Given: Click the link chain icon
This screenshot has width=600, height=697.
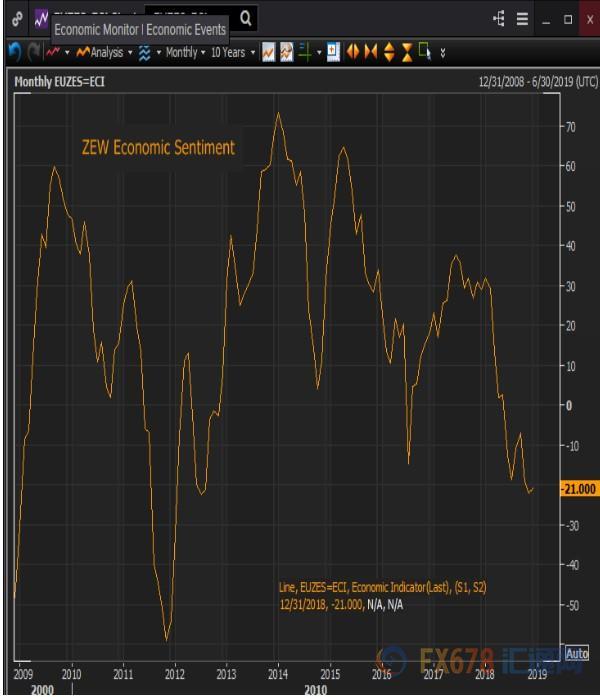Looking at the screenshot, I should point(17,19).
